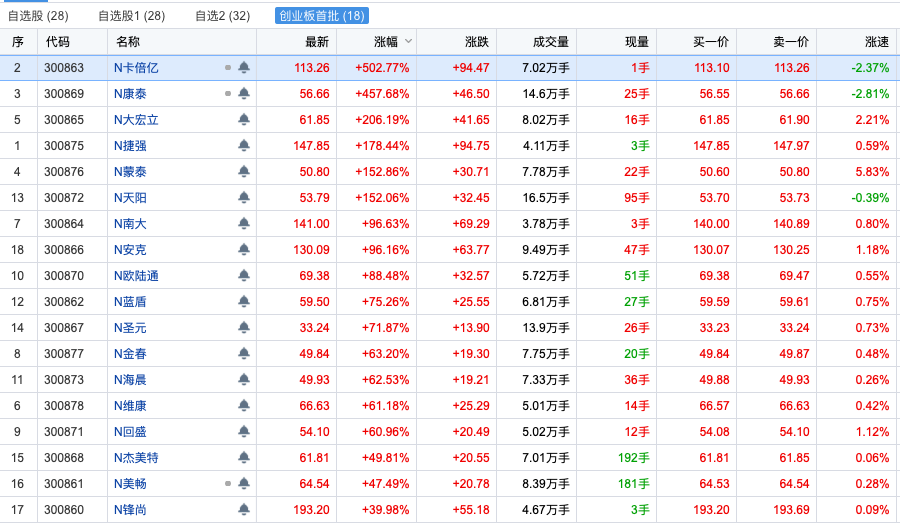The width and height of the screenshot is (900, 523).
Task: Select the row with code 300878
Action: (64, 406)
